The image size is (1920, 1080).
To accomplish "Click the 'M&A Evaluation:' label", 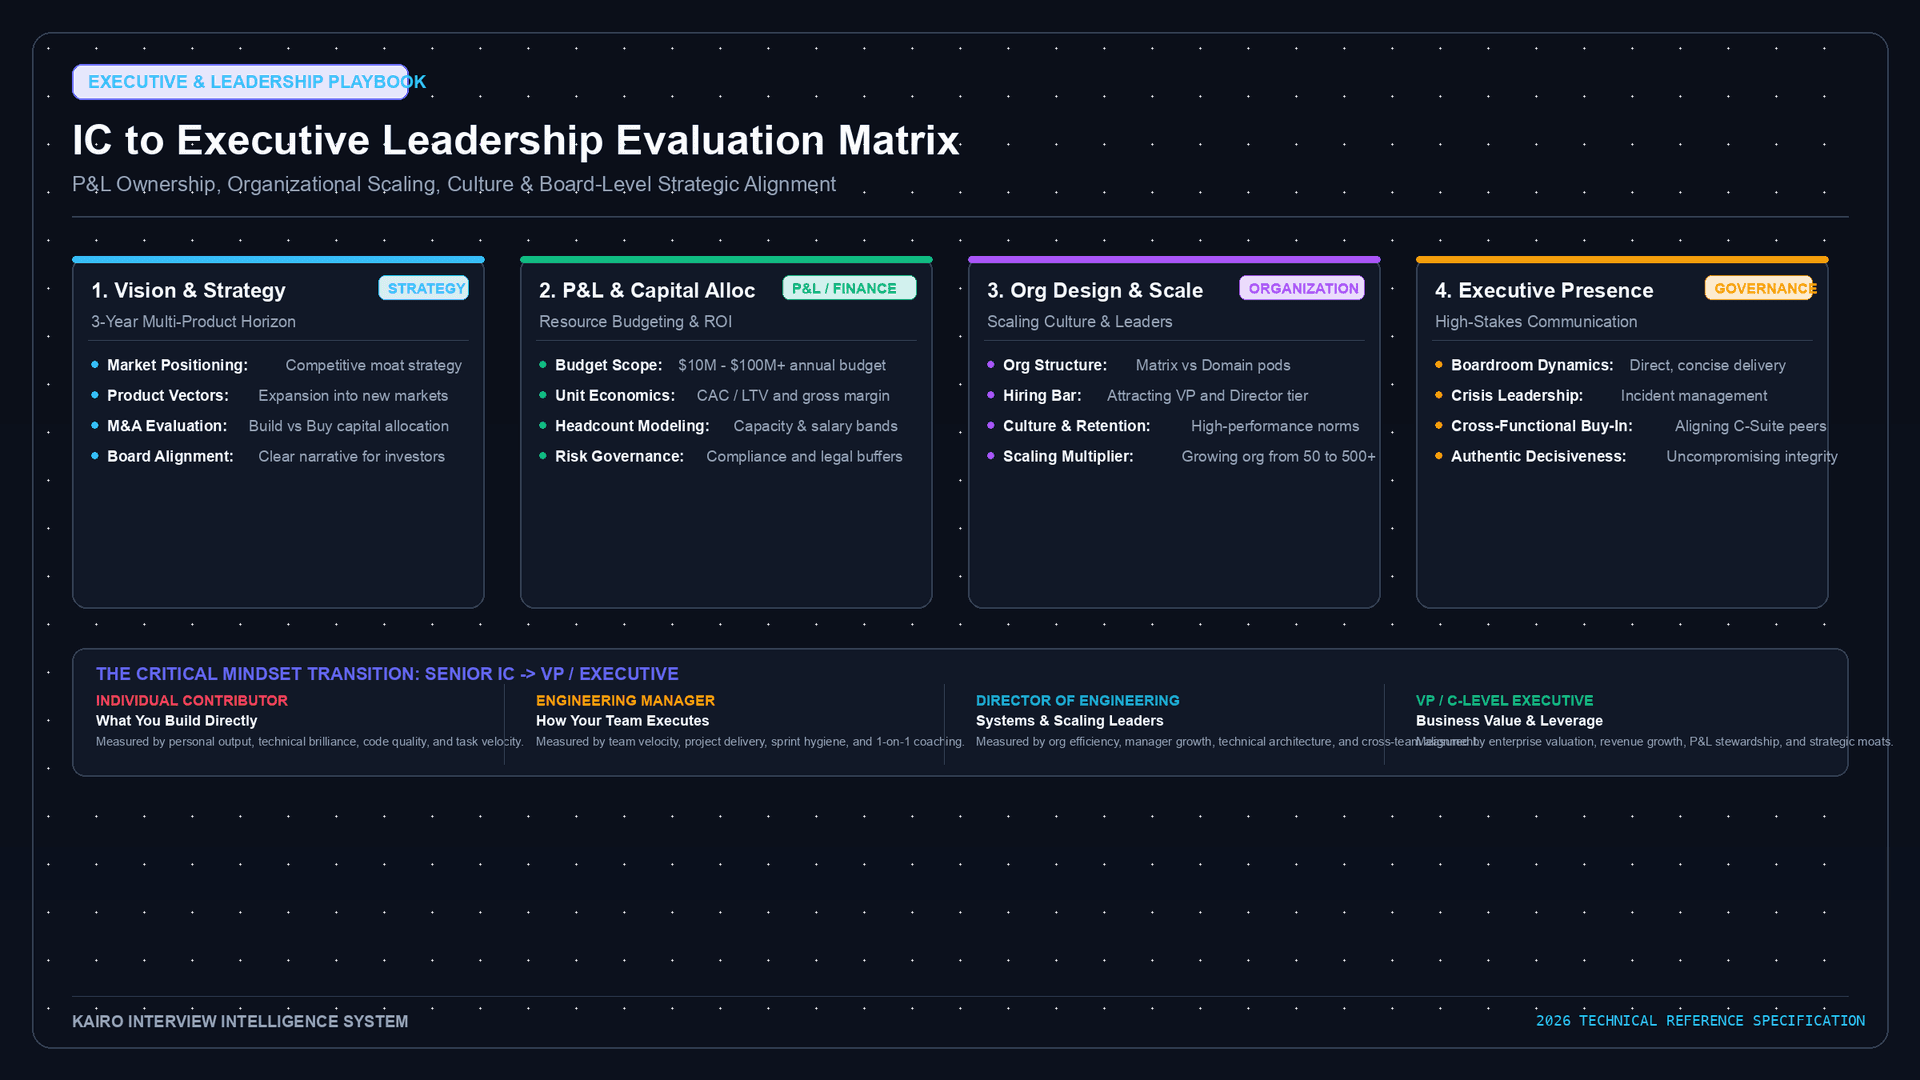I will pos(167,426).
